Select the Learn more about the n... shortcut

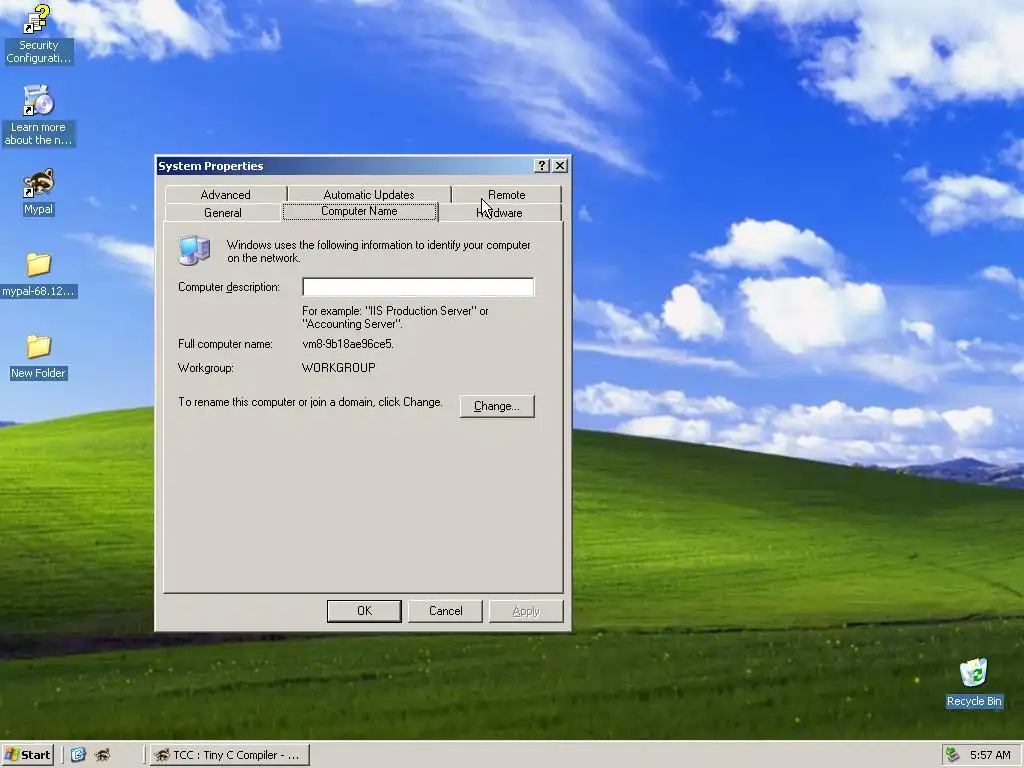38,116
